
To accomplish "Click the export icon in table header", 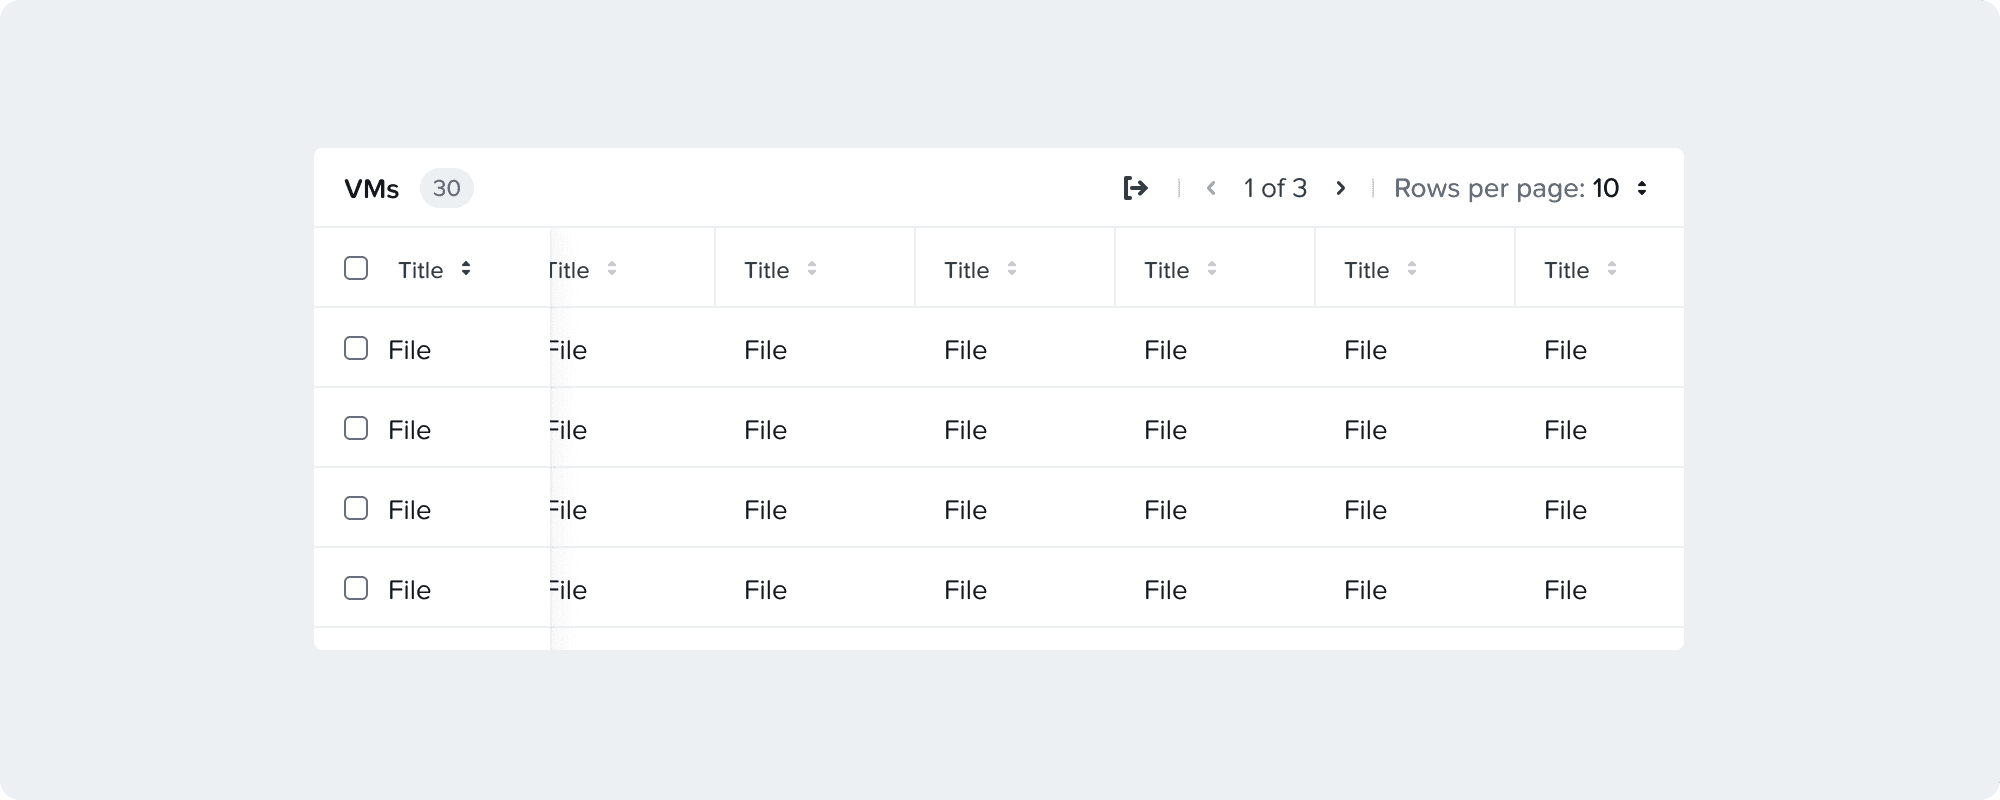I will (x=1135, y=188).
